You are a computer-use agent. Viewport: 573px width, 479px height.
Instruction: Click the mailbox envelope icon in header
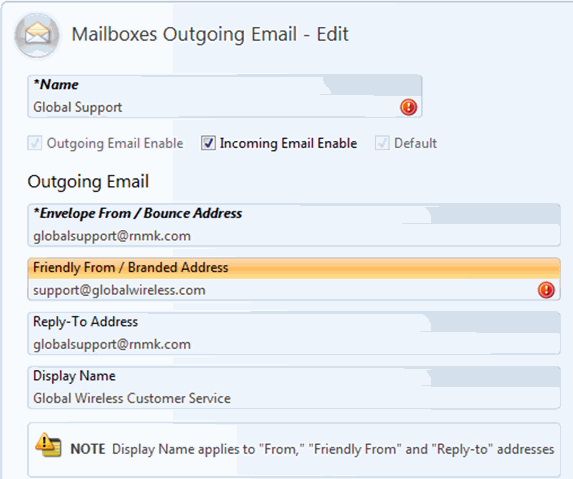(37, 35)
